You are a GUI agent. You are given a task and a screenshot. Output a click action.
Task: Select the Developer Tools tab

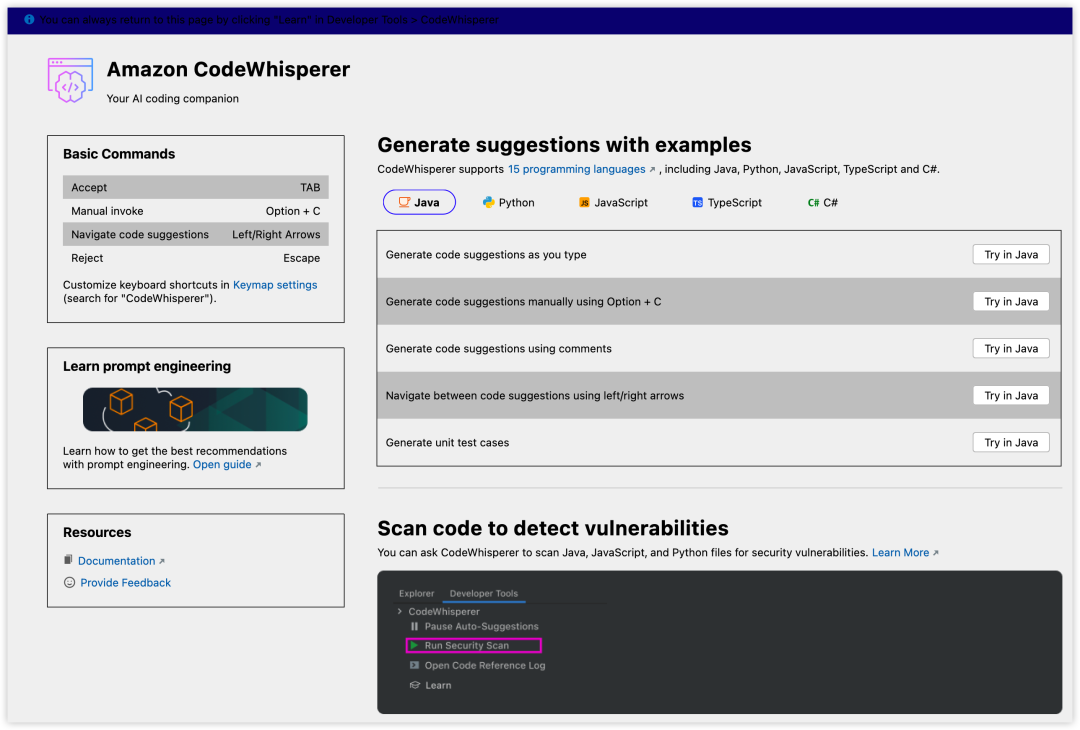pos(484,594)
